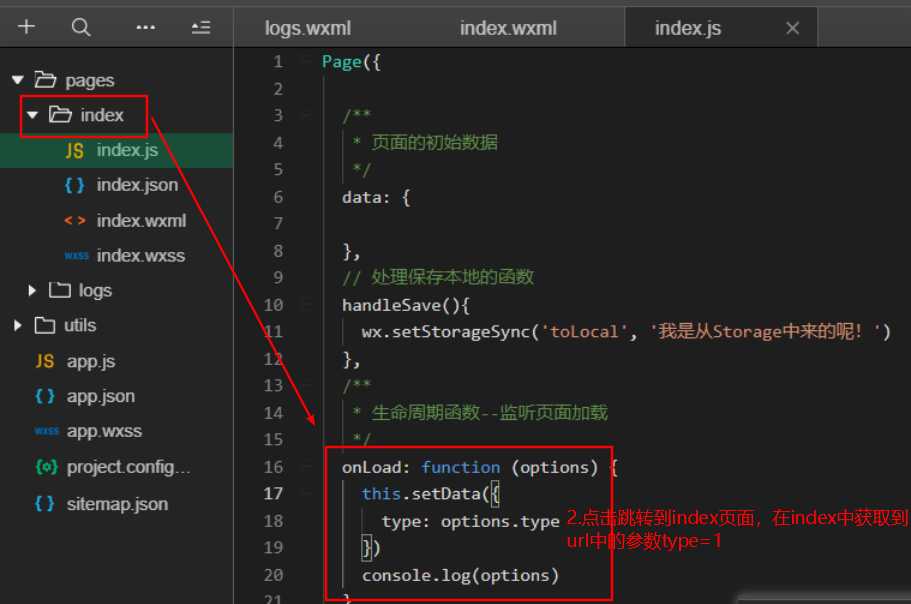Expand the logs folder arrow
This screenshot has height=604, width=911.
(32, 290)
